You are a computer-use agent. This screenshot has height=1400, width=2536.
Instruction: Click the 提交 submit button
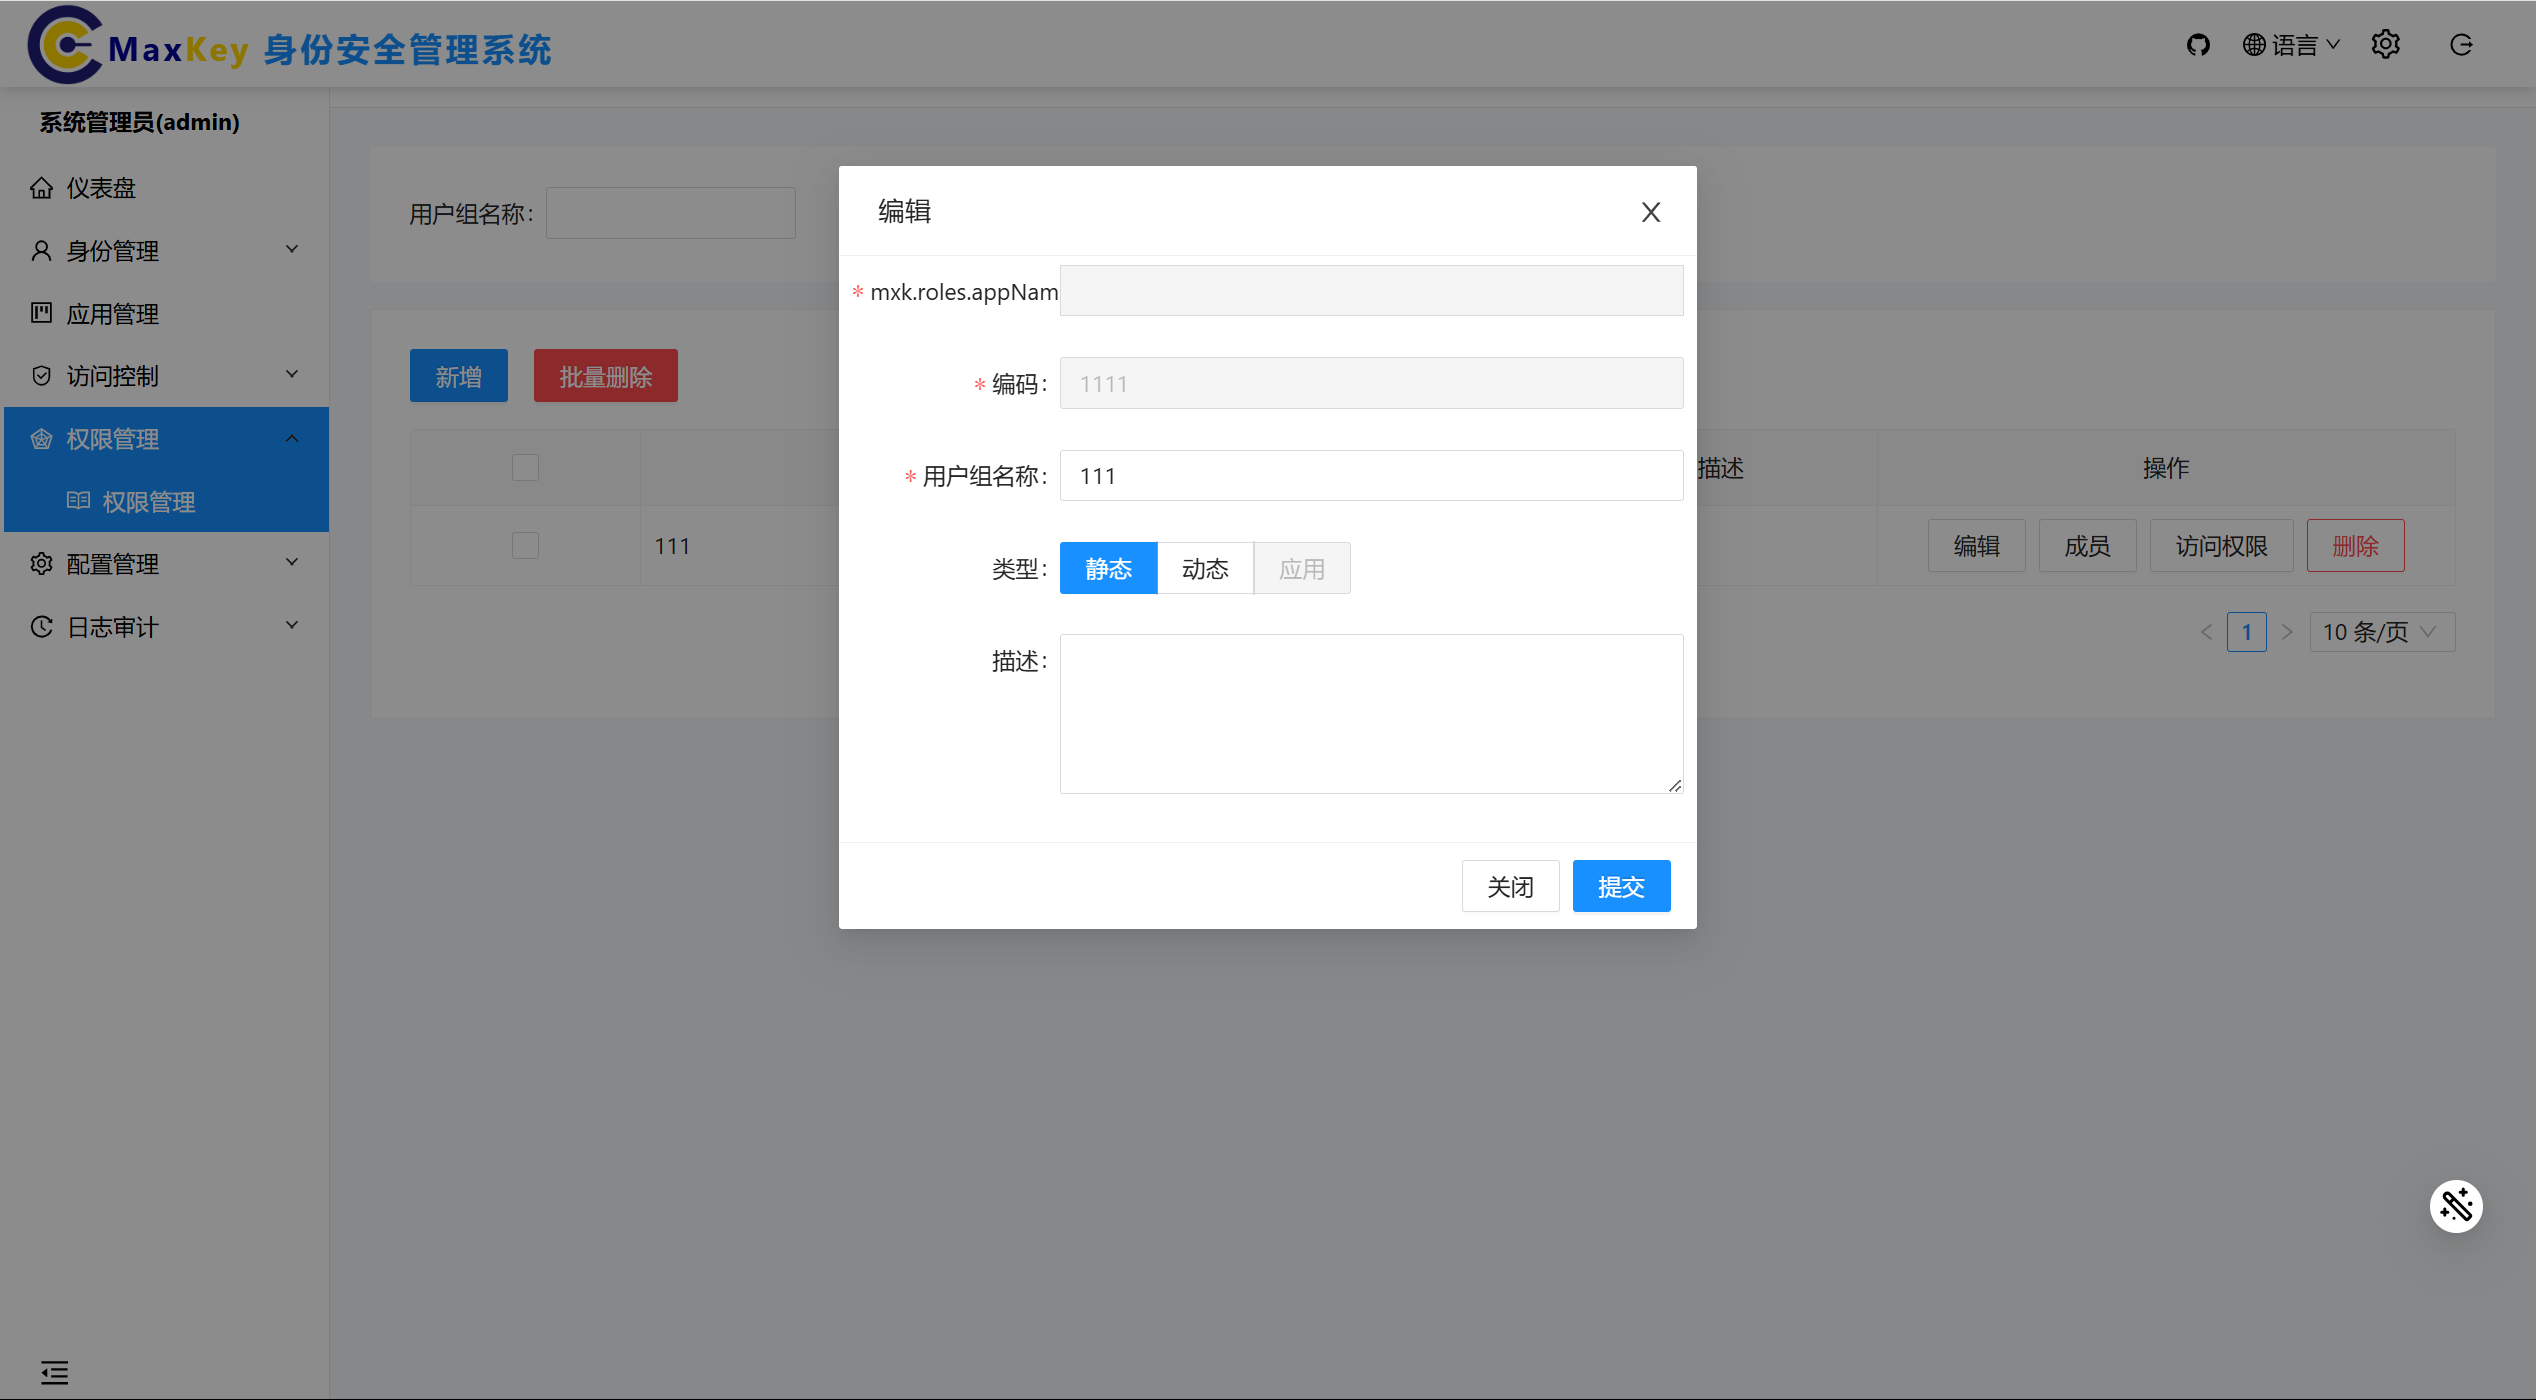[1620, 886]
